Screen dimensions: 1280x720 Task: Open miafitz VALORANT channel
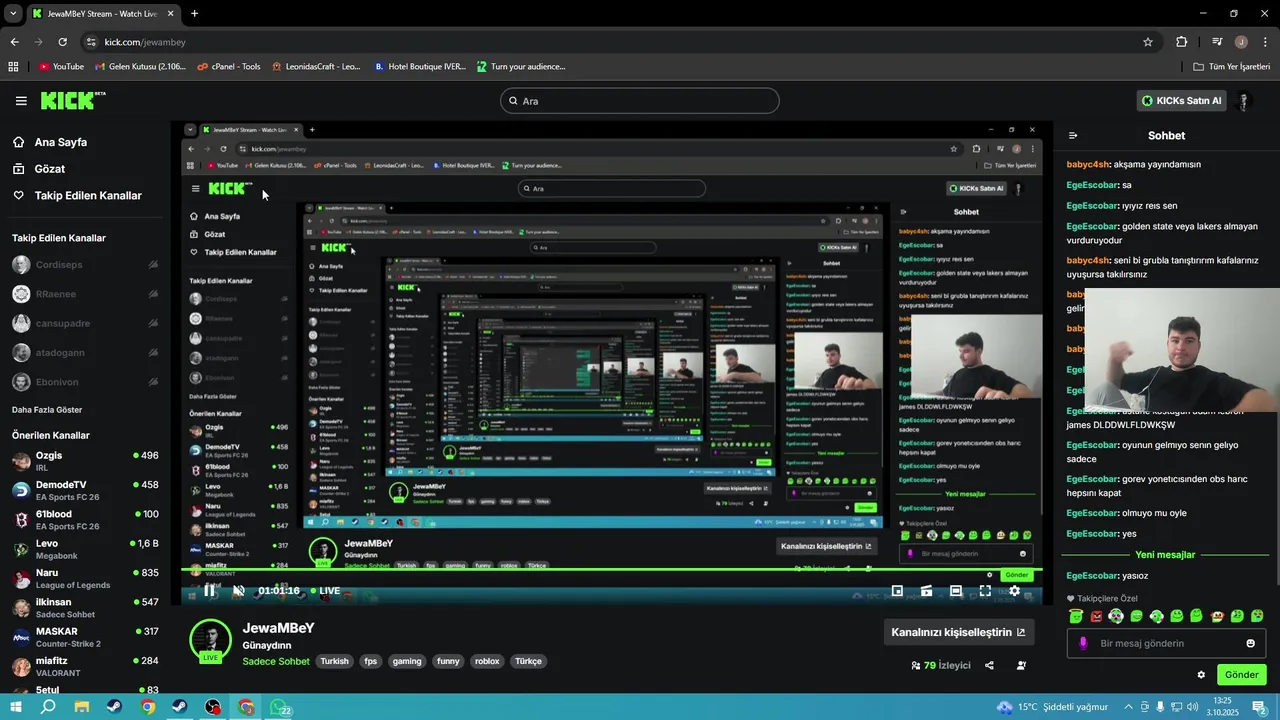click(85, 666)
